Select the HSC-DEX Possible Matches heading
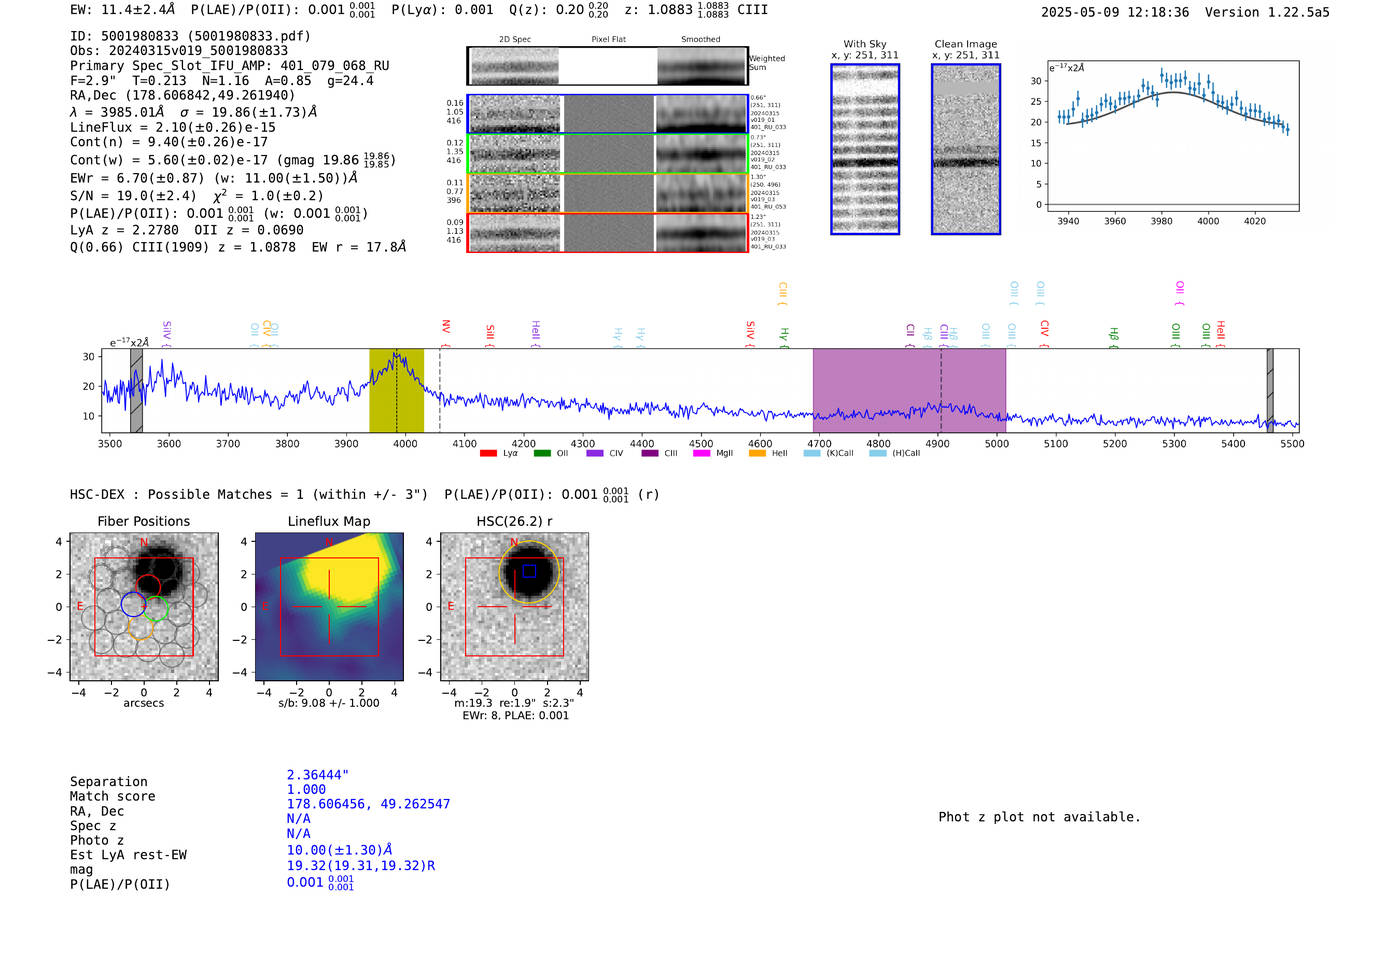 [249, 495]
